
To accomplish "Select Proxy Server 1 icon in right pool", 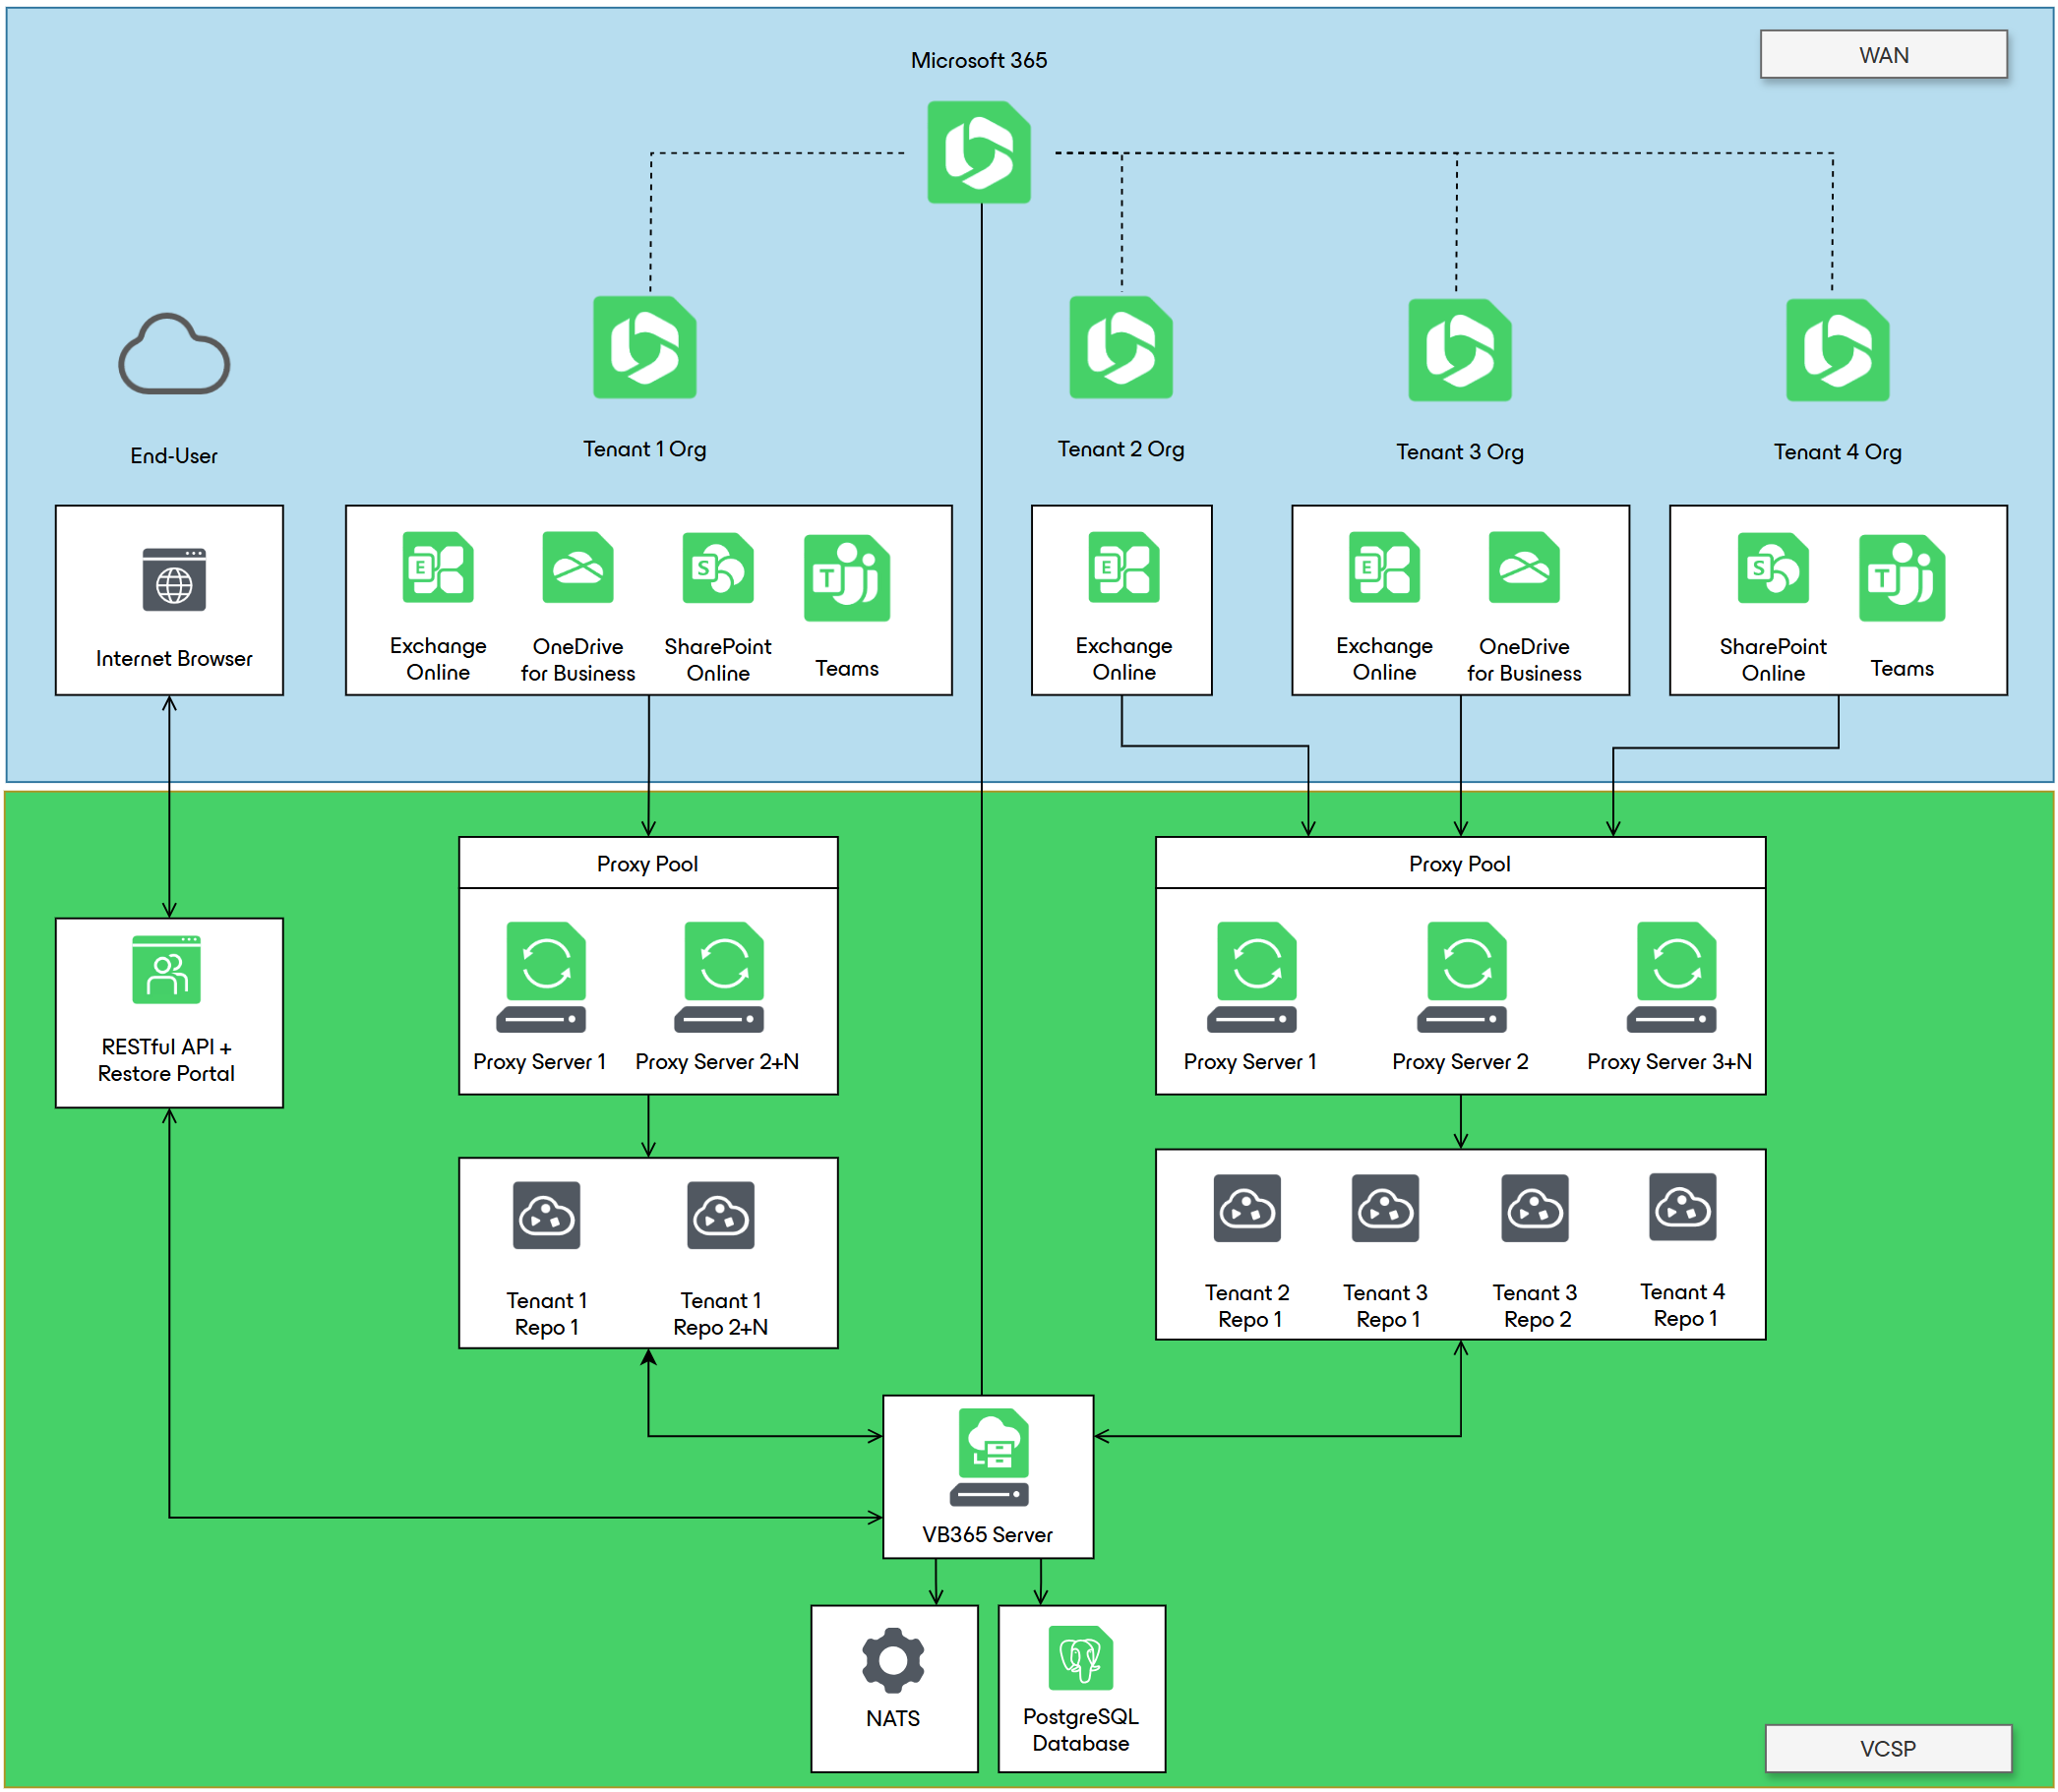I will [x=1251, y=977].
